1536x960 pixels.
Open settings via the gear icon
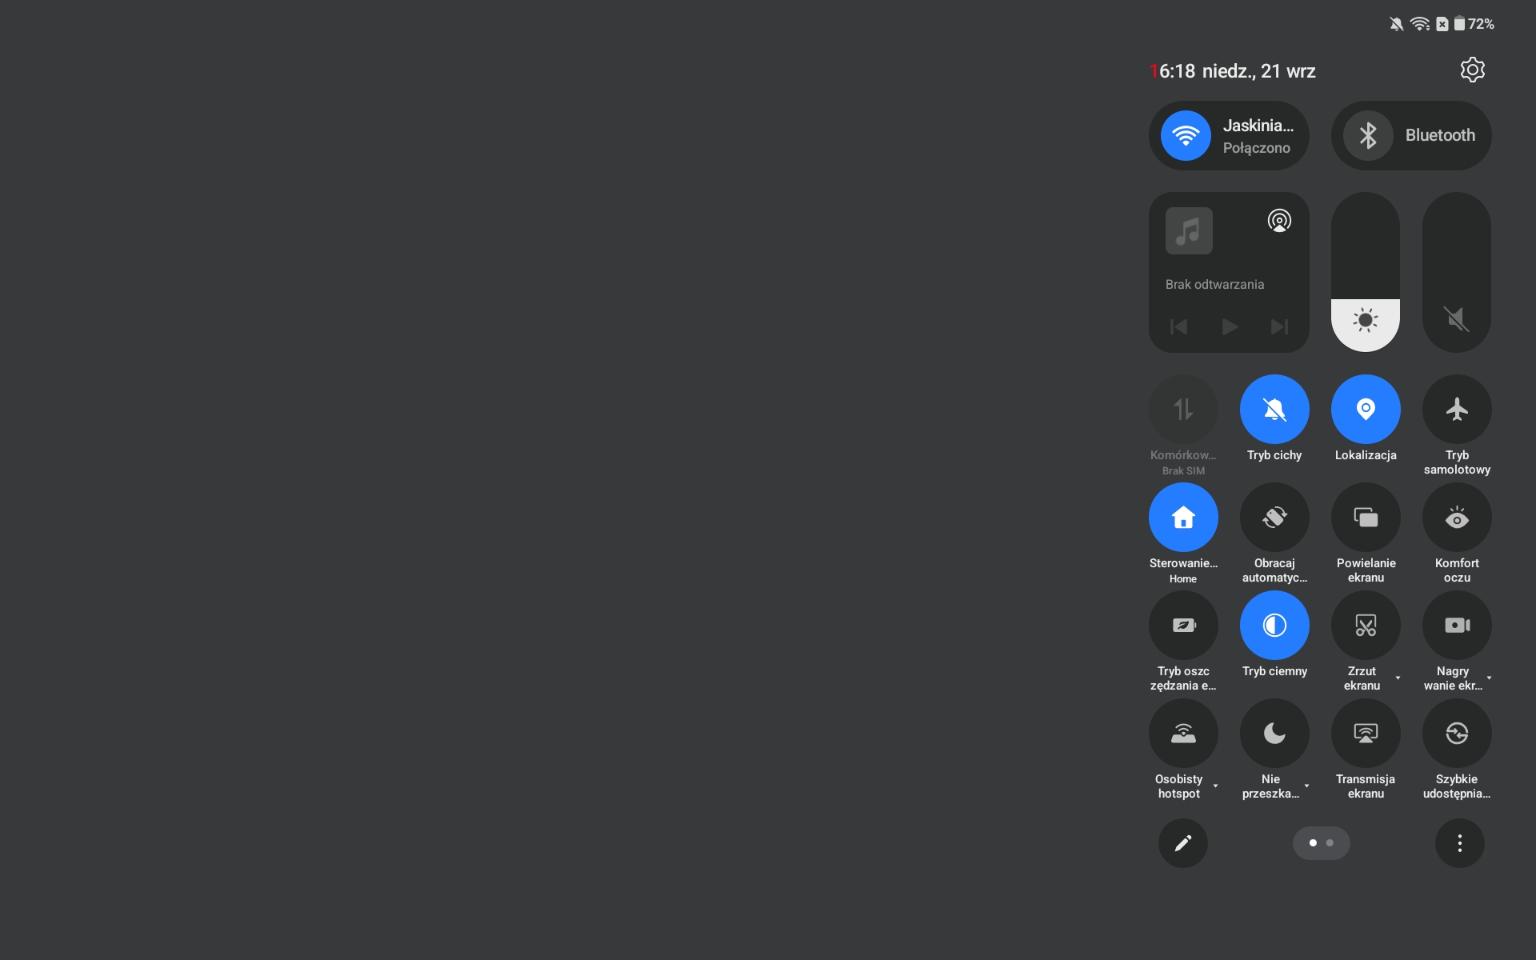[1472, 70]
